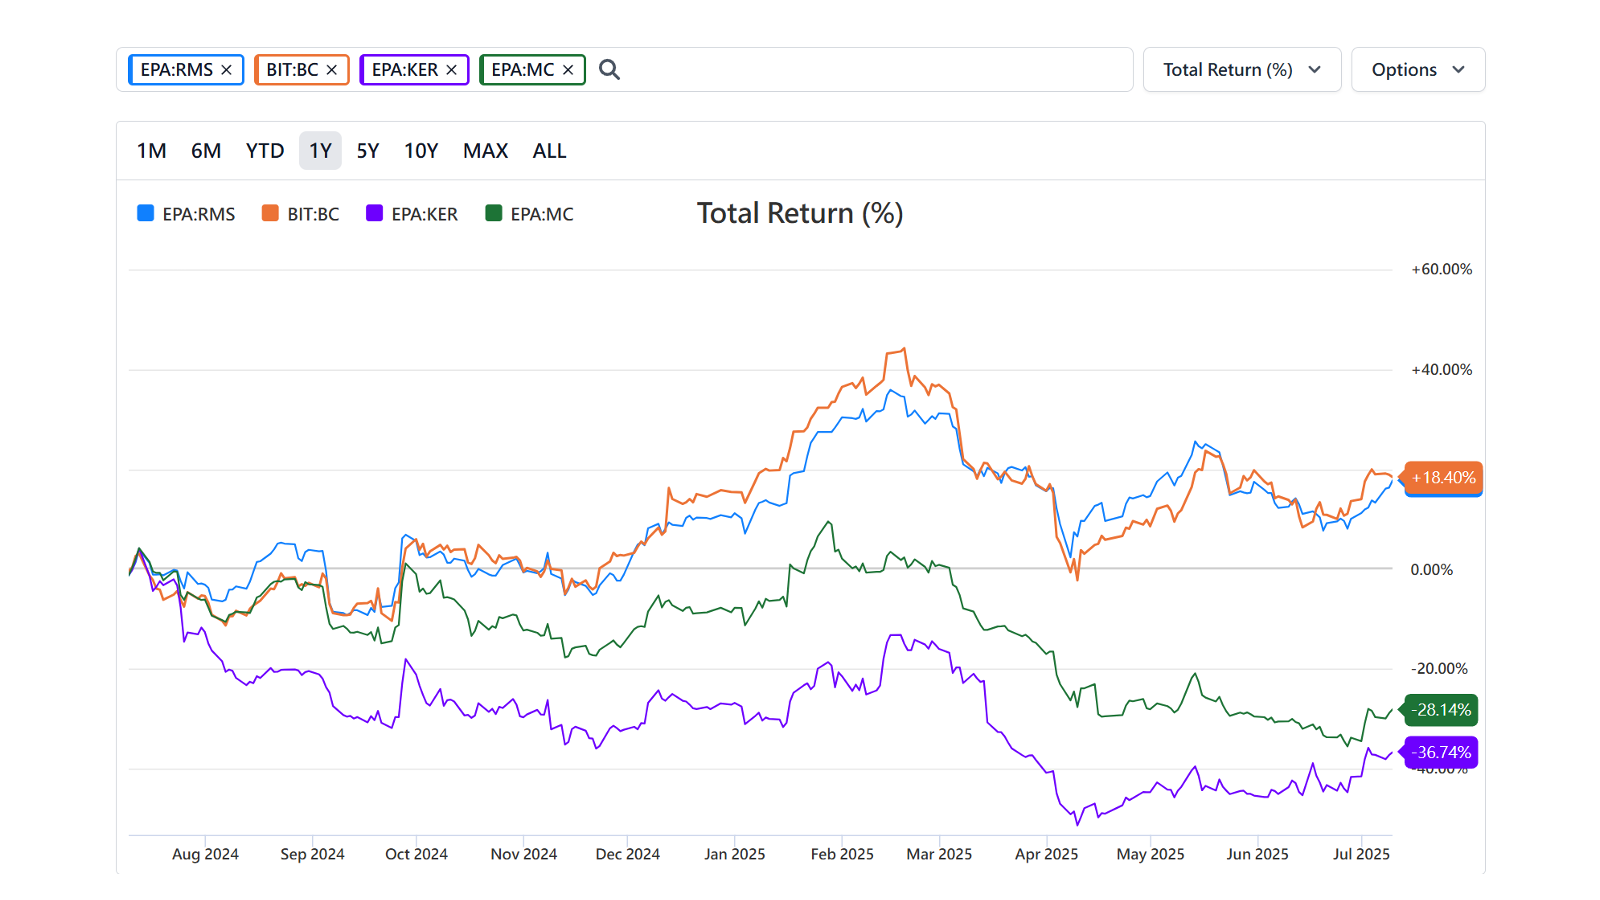Switch to the 10Y range
The width and height of the screenshot is (1600, 900).
[421, 151]
